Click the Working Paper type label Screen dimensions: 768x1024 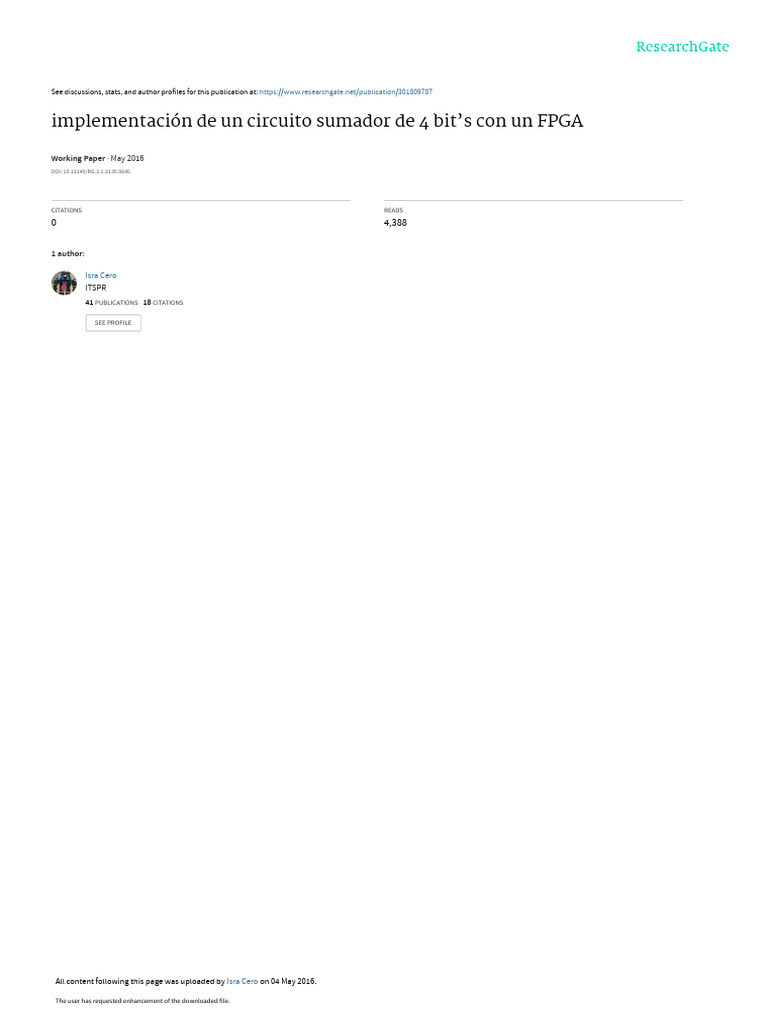pos(78,159)
